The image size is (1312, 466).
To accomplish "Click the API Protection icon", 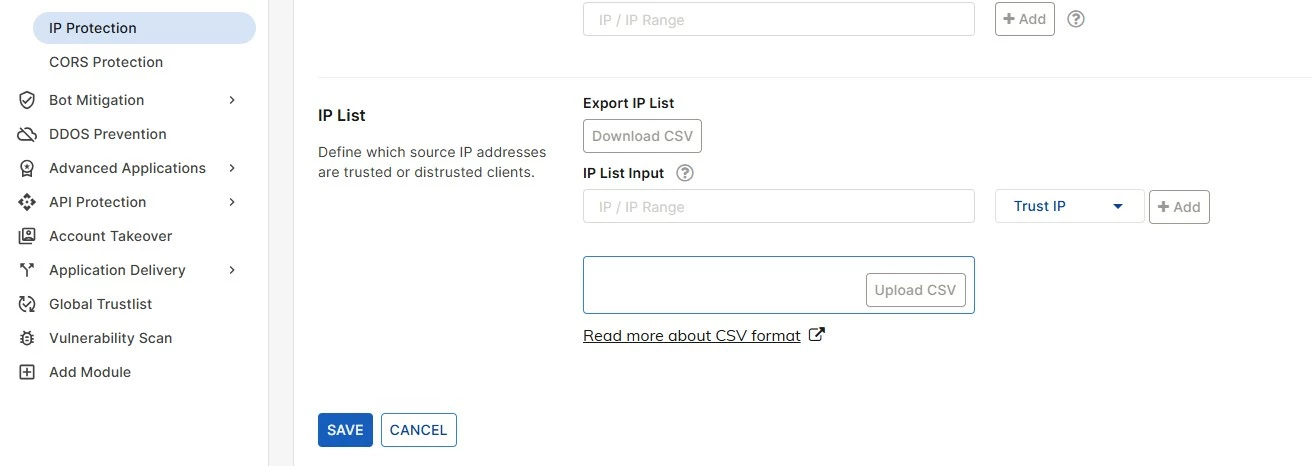I will (28, 202).
